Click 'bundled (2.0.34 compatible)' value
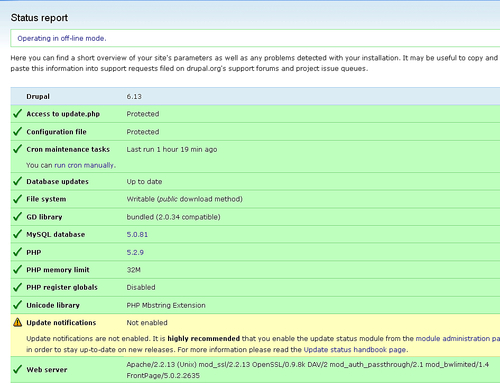Screen dimensions: 500x388 pos(173,217)
